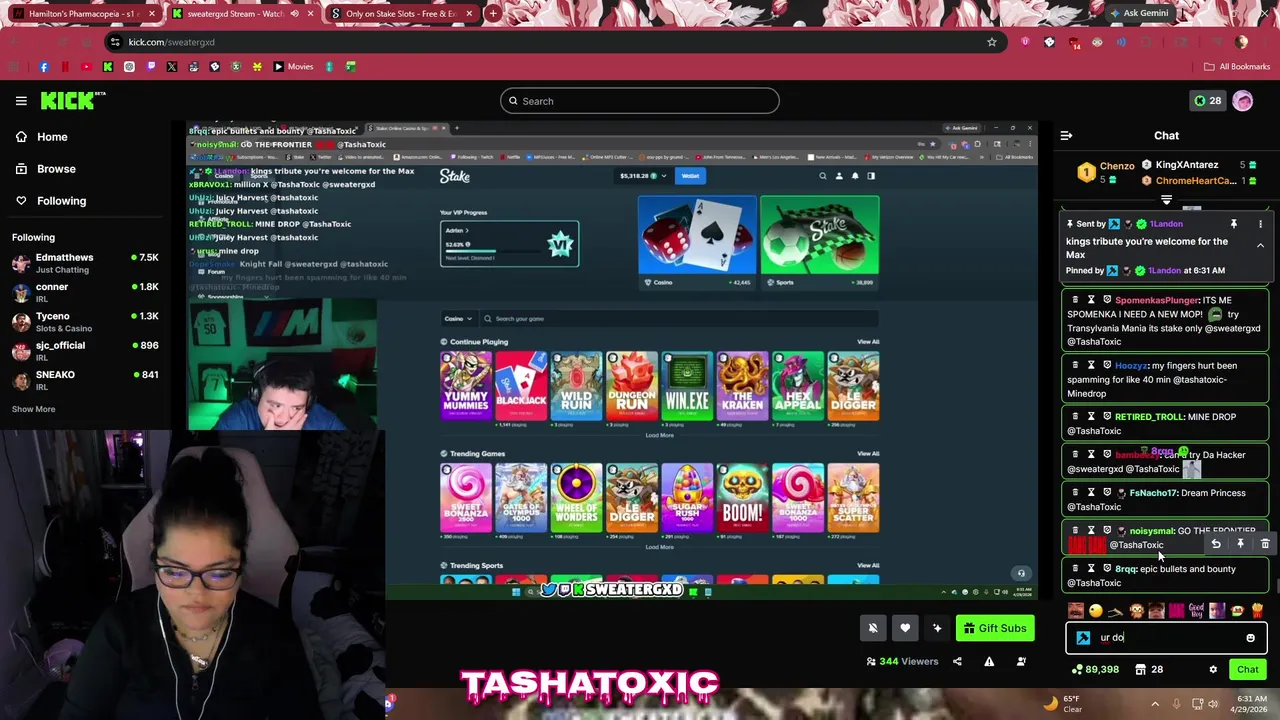Viewport: 1280px width, 720px height.
Task: Open YouTube bookmark
Action: tap(86, 67)
